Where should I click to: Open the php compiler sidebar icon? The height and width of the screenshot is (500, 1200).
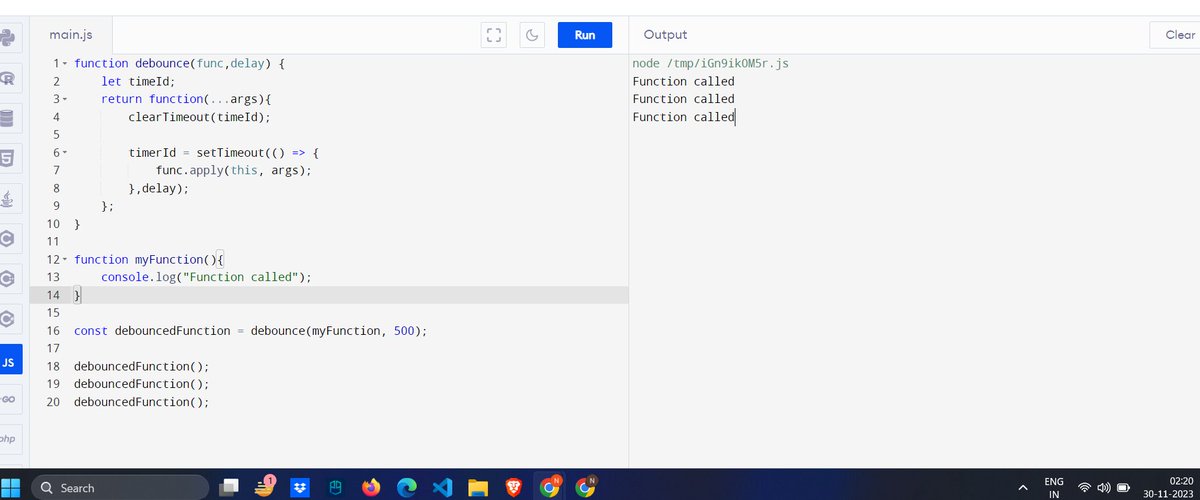8,439
